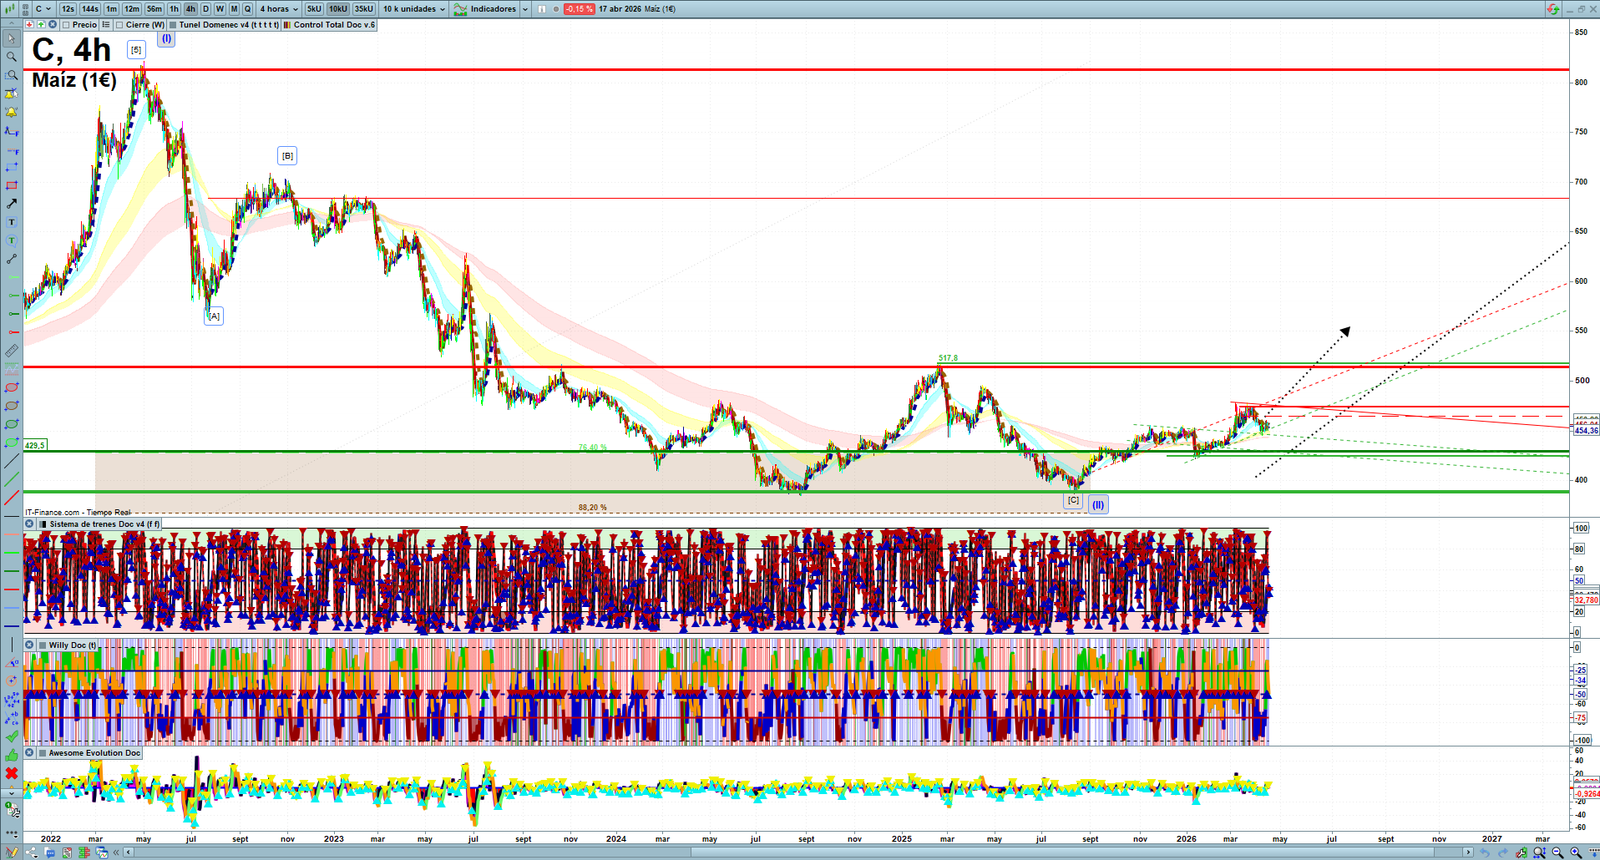Click the red plus add-panel icon

[x=29, y=25]
